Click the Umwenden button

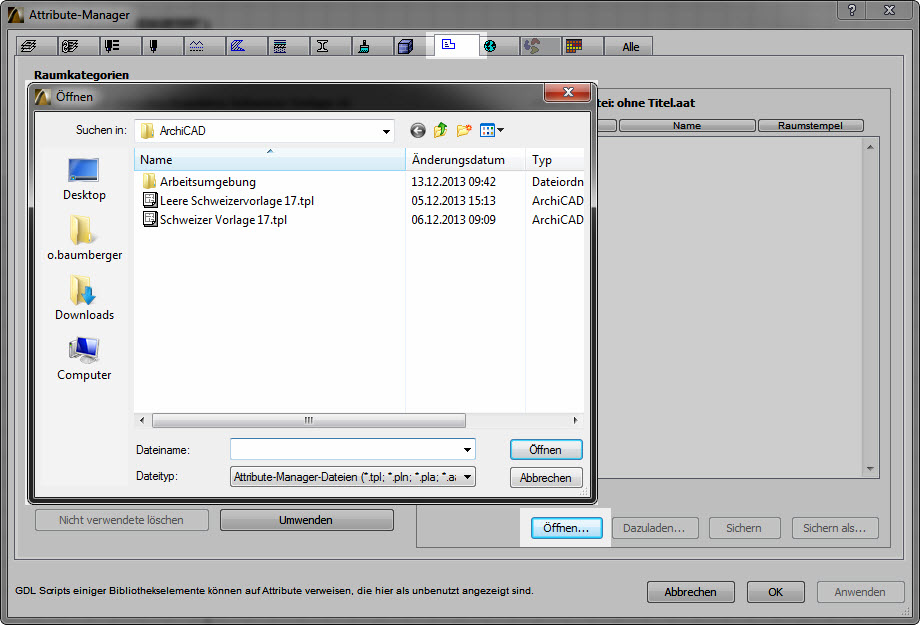click(306, 520)
